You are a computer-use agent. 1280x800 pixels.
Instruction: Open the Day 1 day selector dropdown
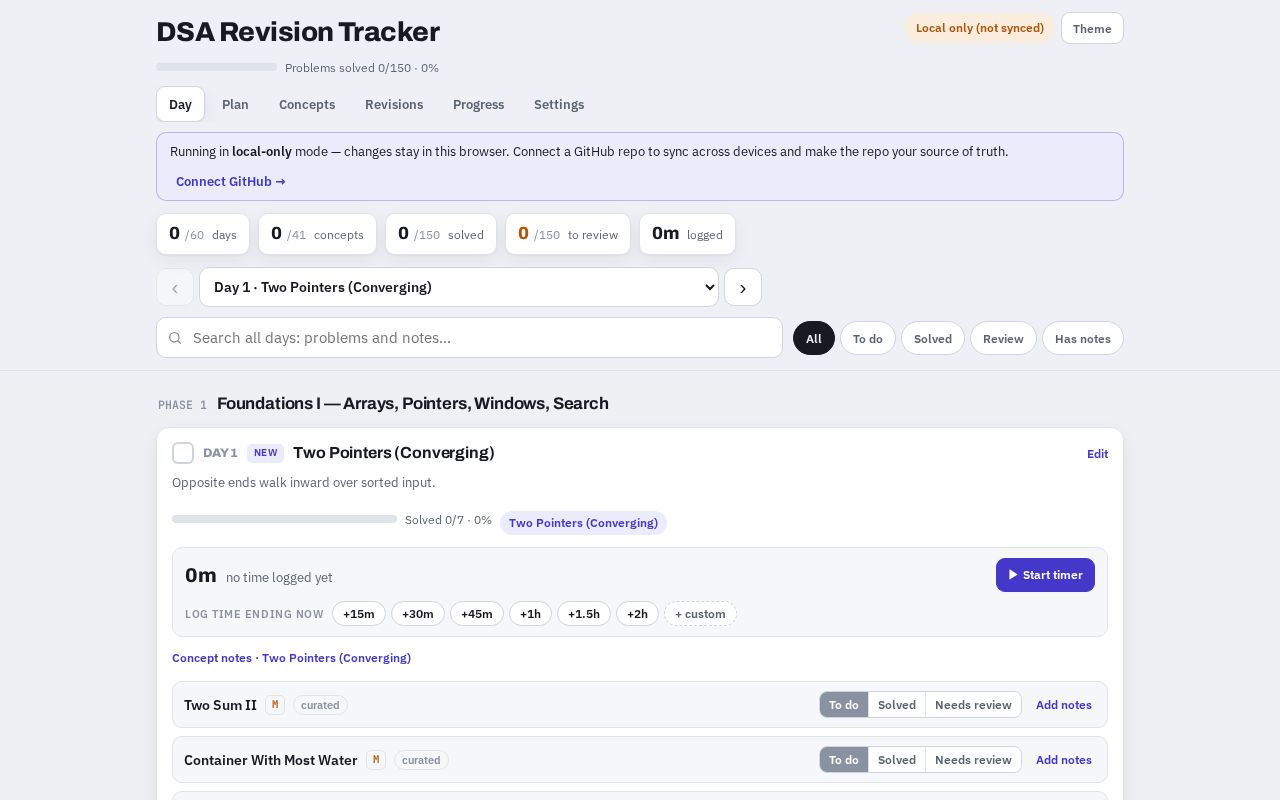(x=459, y=287)
